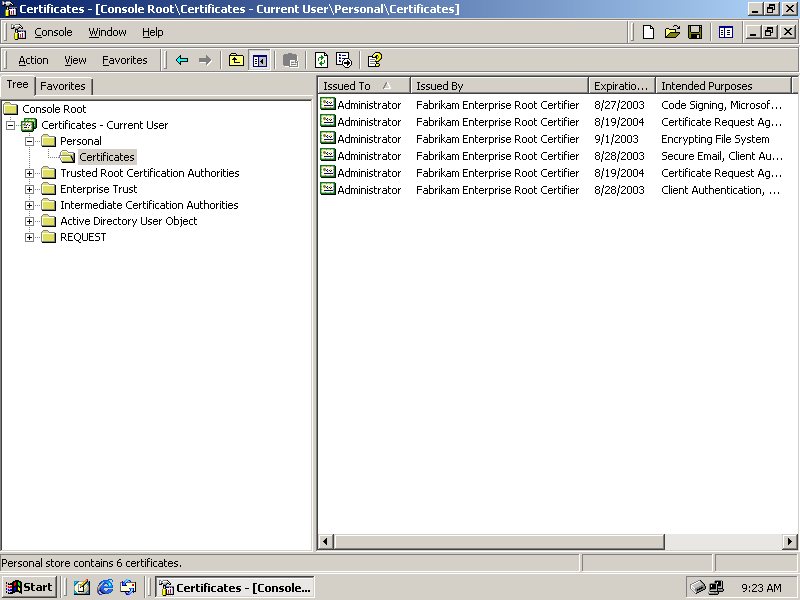The width and height of the screenshot is (800, 600).
Task: Expand the REQUEST folder node
Action: [x=30, y=237]
